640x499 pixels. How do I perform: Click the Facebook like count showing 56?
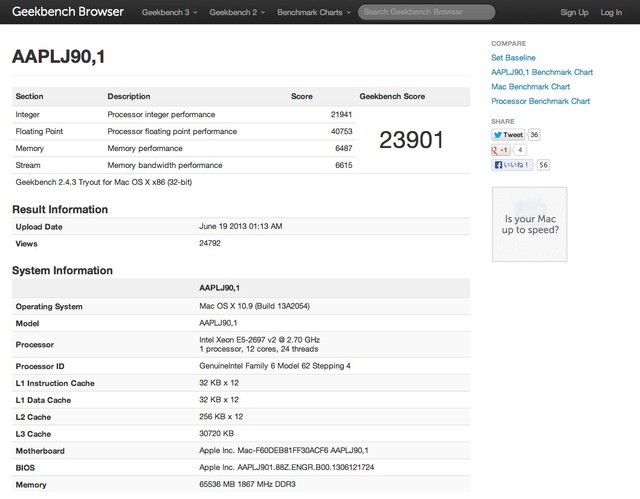click(x=543, y=165)
